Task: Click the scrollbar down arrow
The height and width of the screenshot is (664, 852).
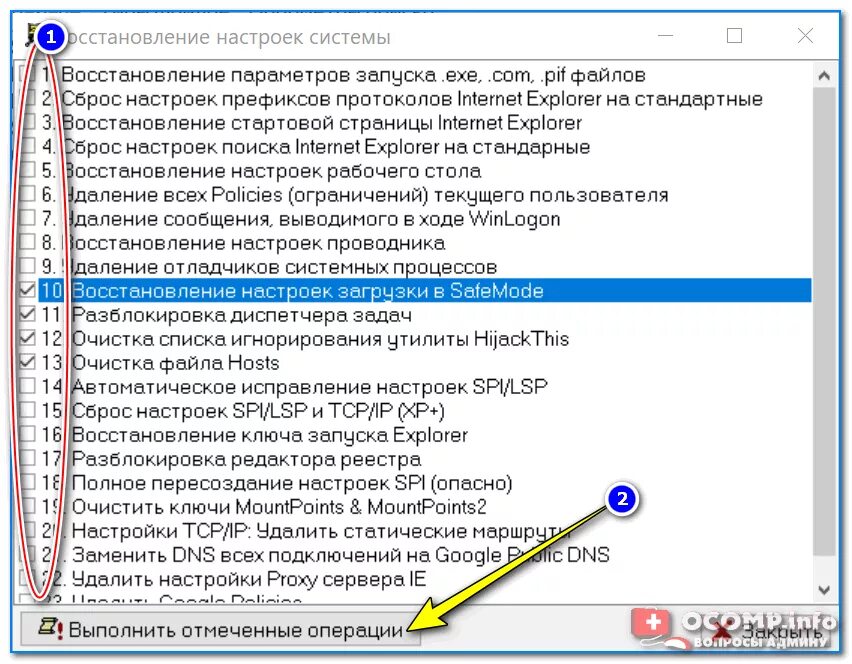Action: pyautogui.click(x=824, y=590)
